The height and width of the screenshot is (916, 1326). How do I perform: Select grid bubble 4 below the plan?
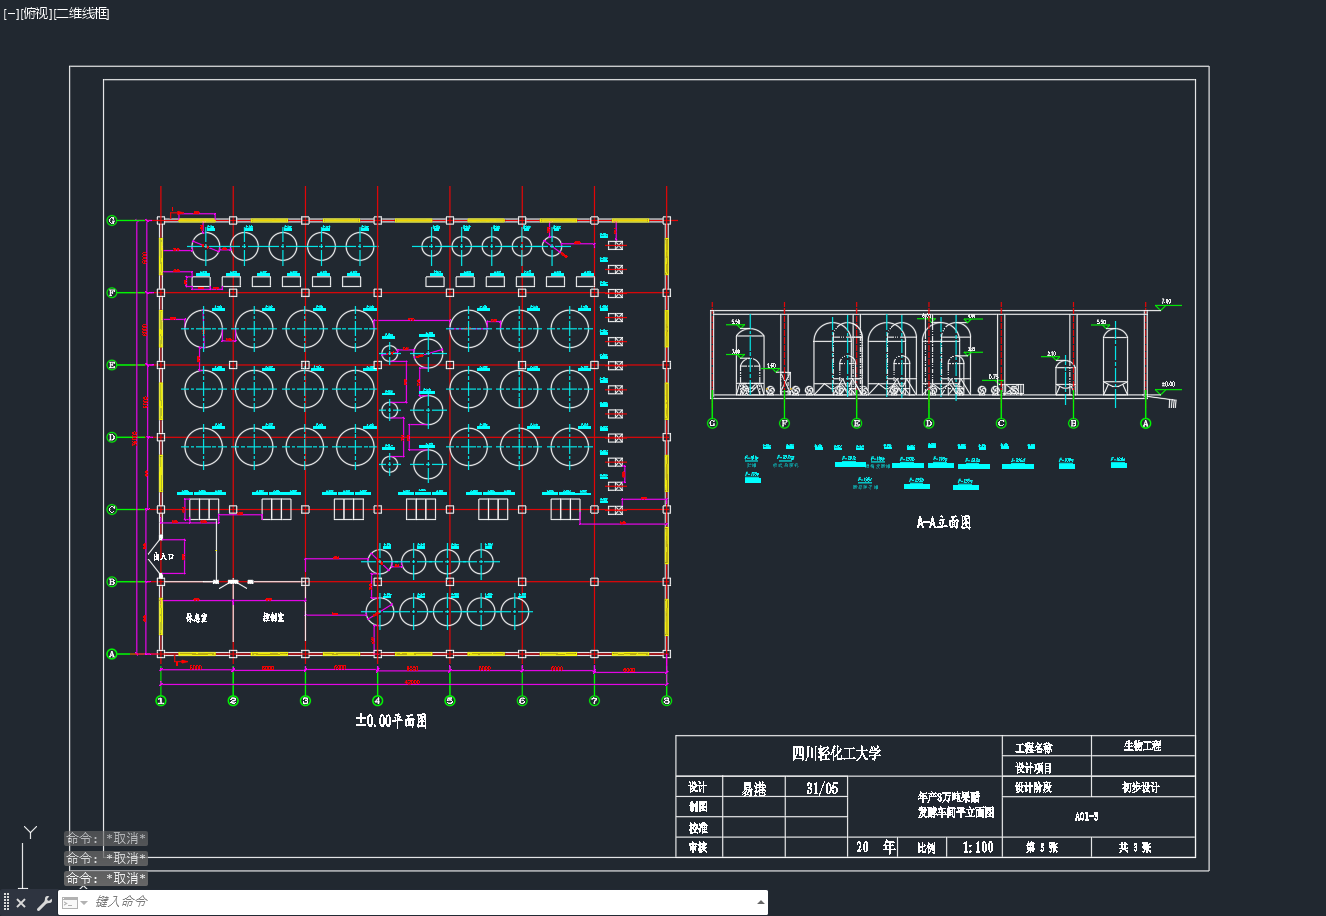377,701
